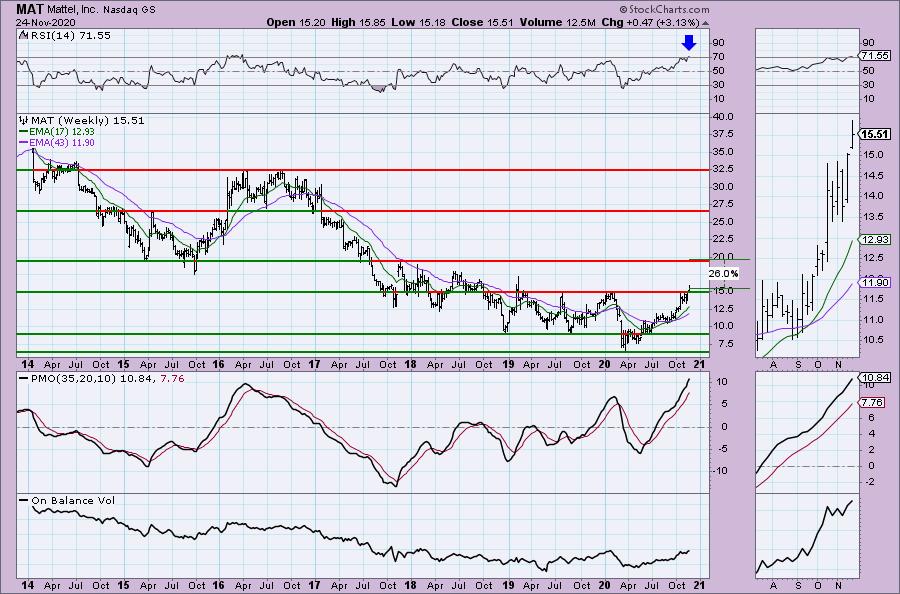Click the Close 15.51 header value
This screenshot has height=594, width=900.
(483, 22)
